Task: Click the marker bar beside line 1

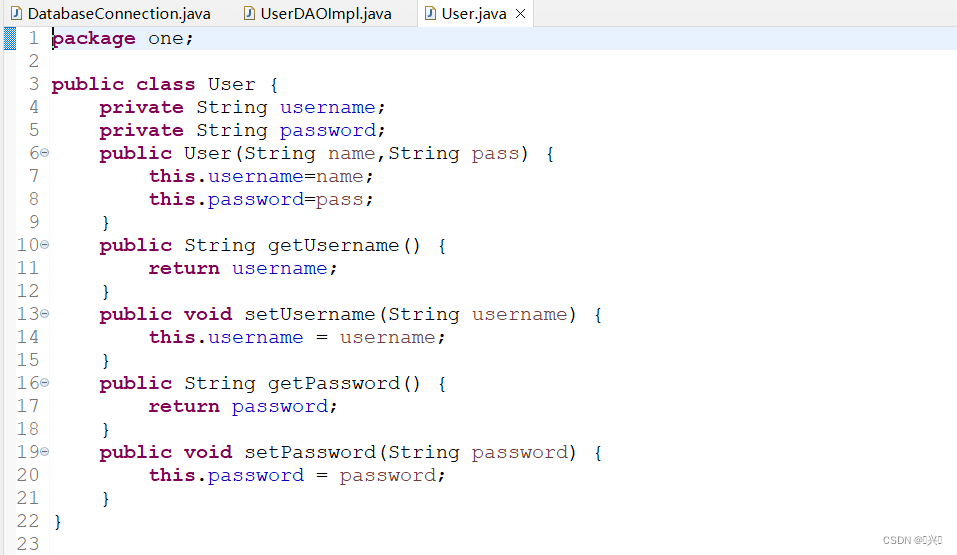Action: pos(10,38)
